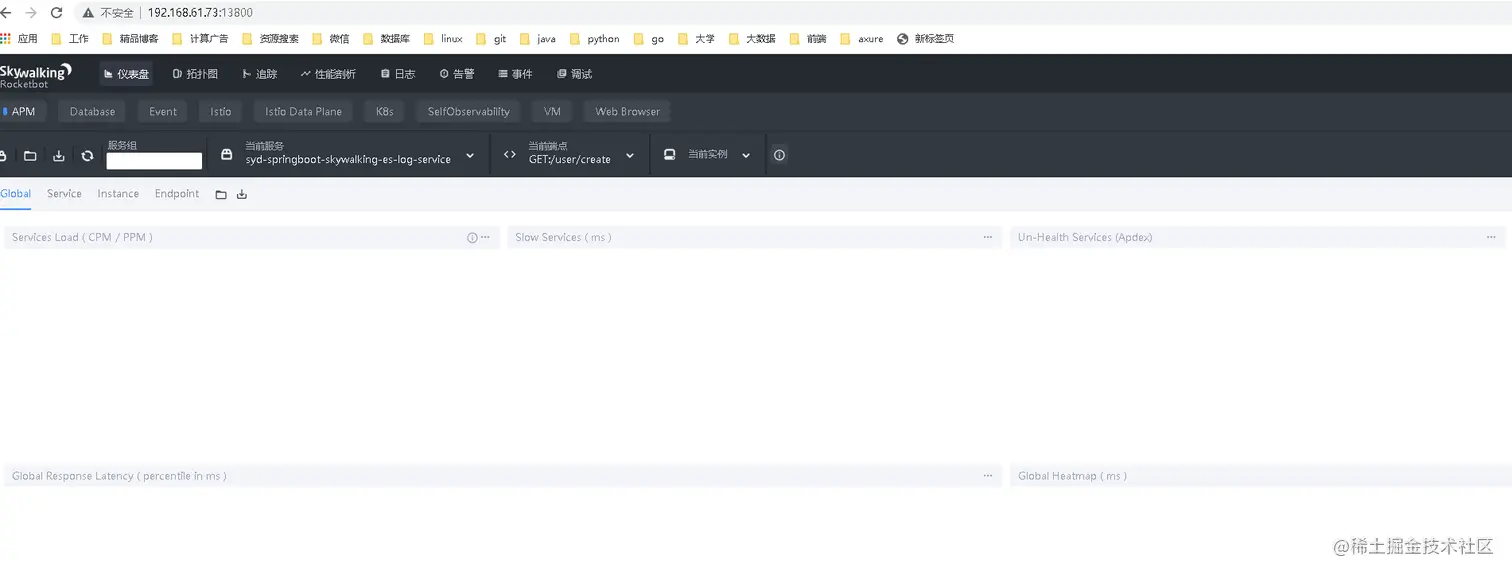Open the 工作 bookmark folder
The height and width of the screenshot is (575, 1512).
(70, 39)
